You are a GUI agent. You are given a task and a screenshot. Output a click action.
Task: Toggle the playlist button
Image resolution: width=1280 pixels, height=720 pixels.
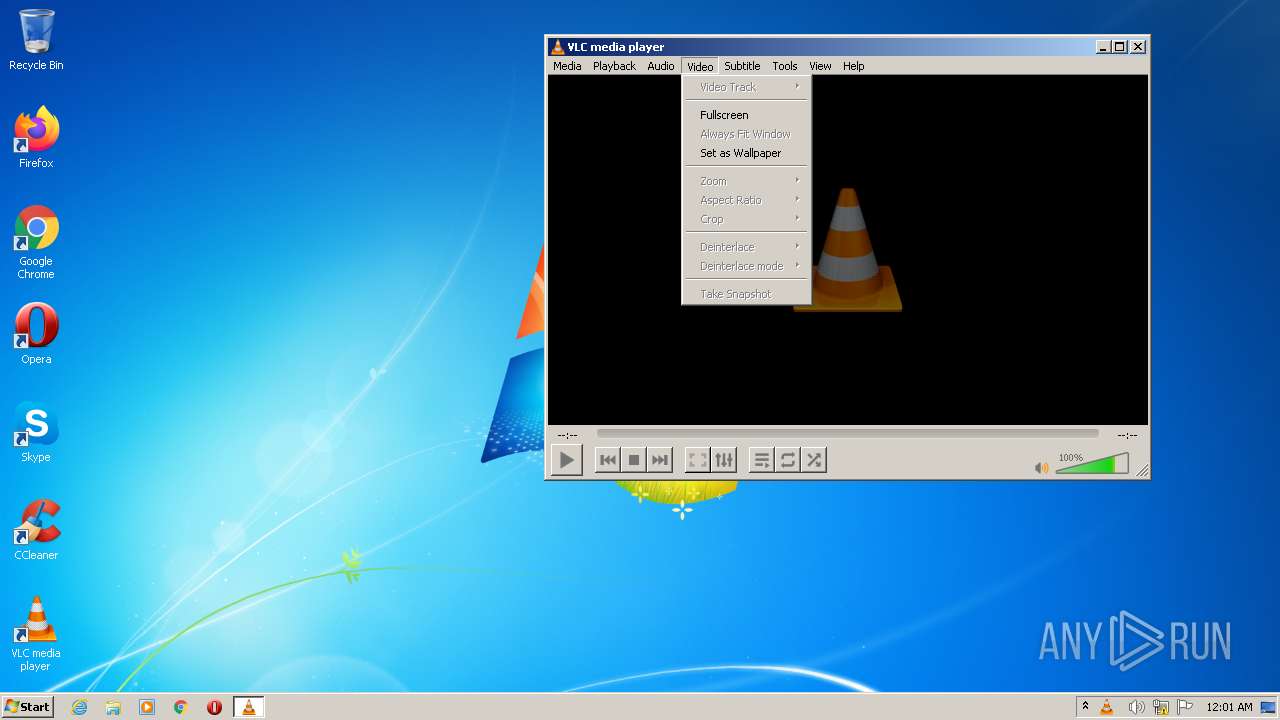coord(761,460)
